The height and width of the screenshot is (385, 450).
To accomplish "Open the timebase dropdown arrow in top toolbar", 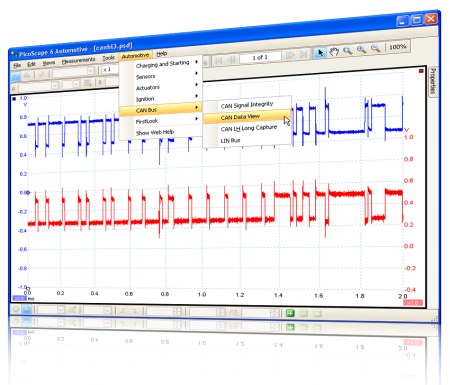I will point(91,71).
